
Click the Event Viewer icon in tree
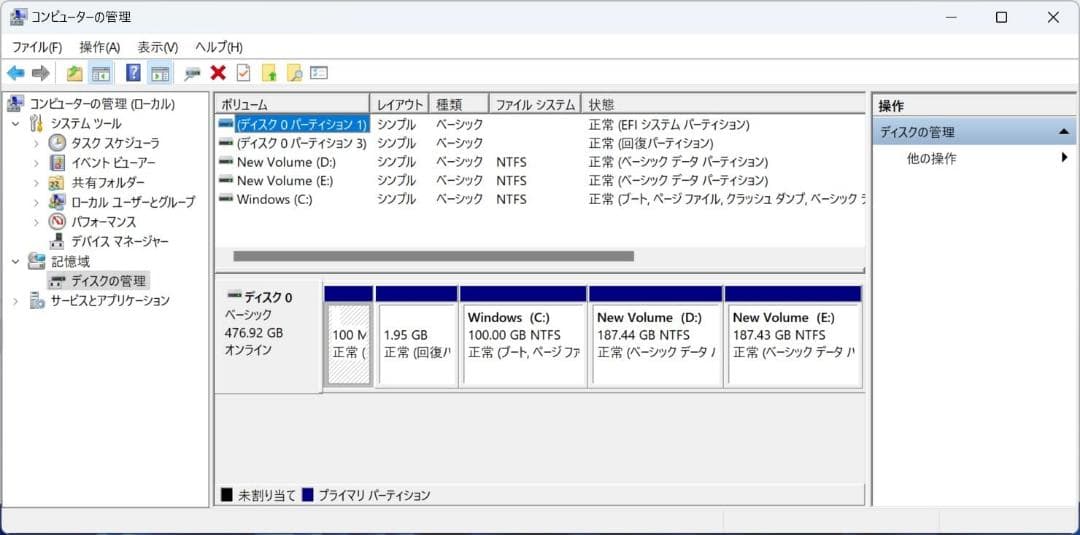click(57, 163)
